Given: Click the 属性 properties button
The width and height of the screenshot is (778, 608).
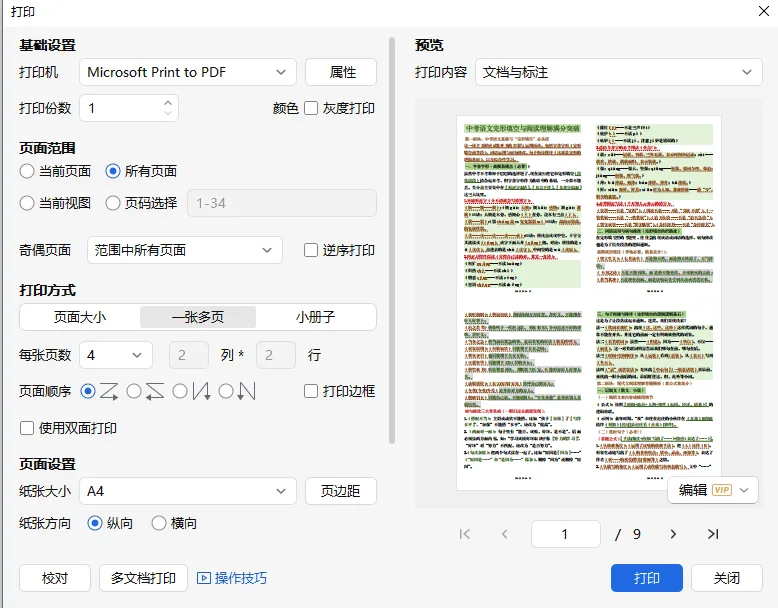Looking at the screenshot, I should [341, 72].
